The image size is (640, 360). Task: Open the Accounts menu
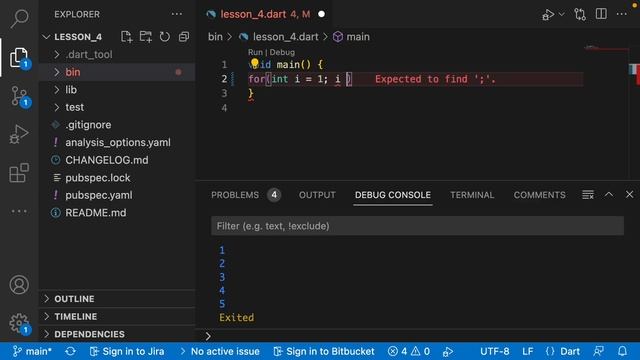19,284
